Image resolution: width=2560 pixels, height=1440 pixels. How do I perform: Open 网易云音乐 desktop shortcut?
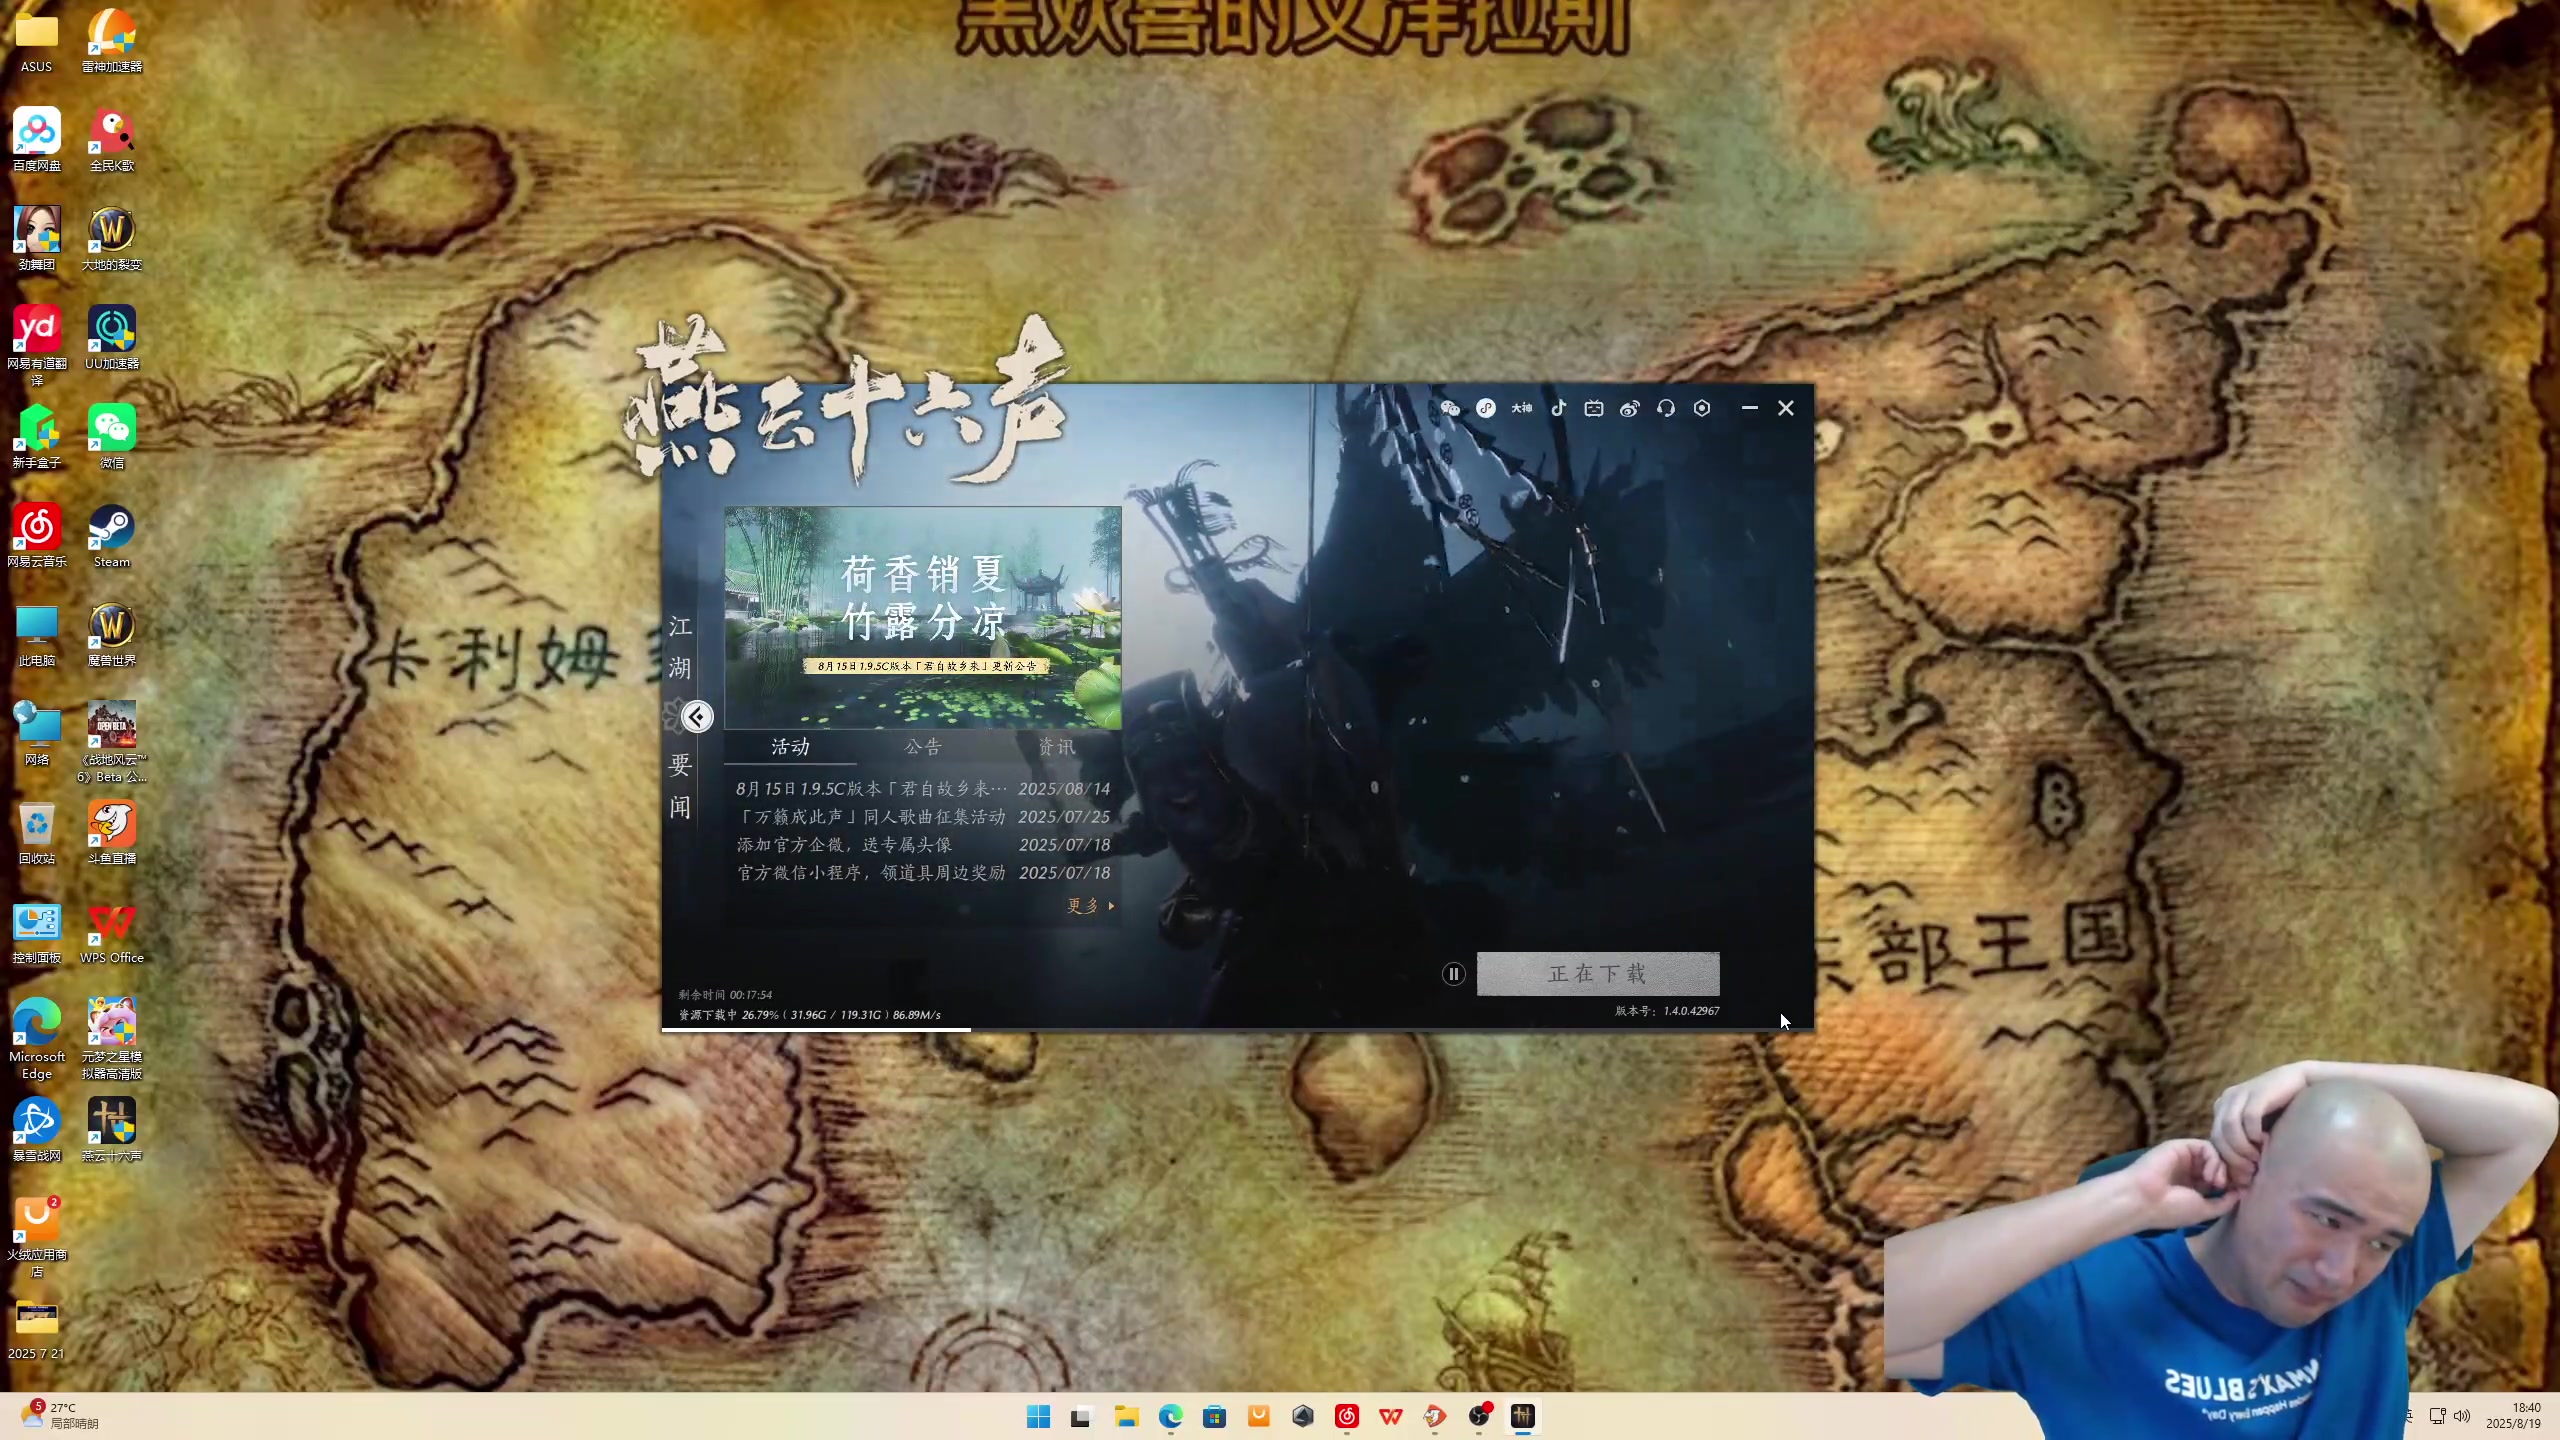[37, 536]
